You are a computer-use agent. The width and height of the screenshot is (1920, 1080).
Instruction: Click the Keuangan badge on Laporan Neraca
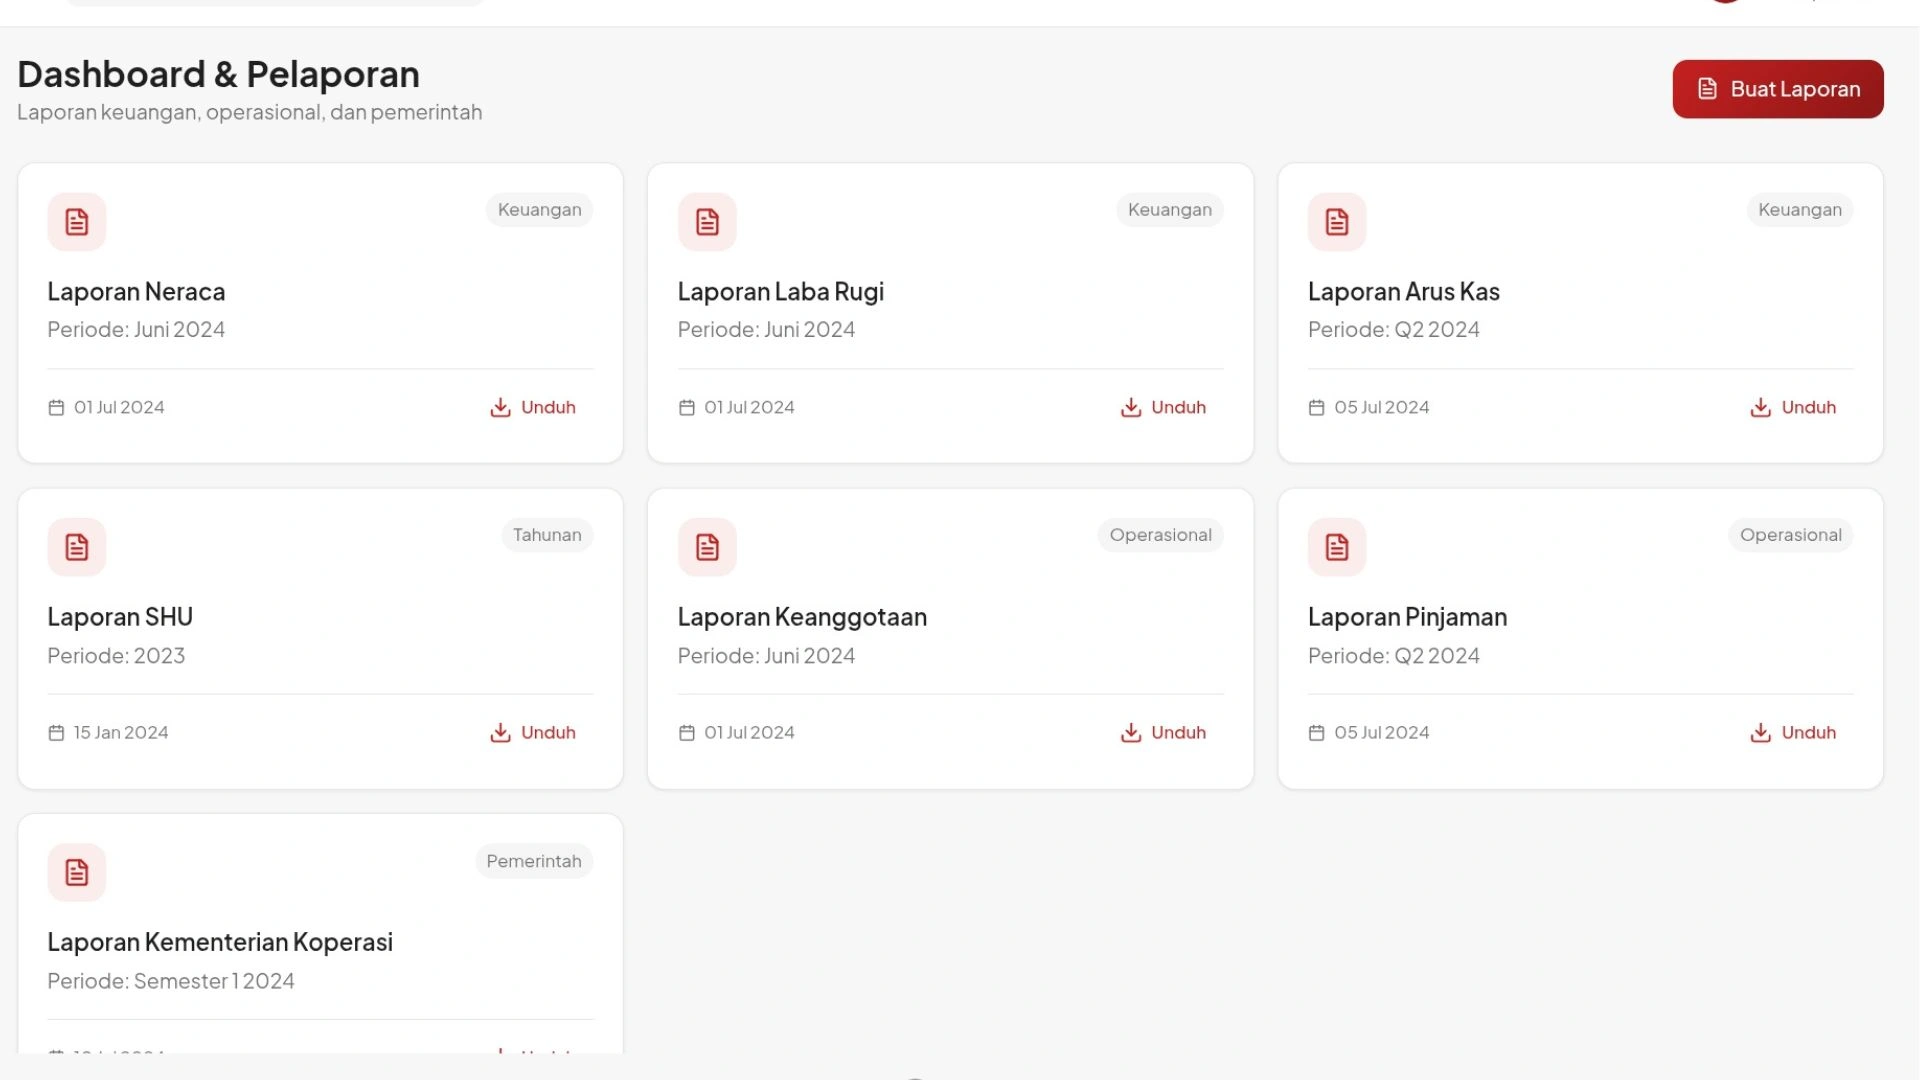coord(539,210)
